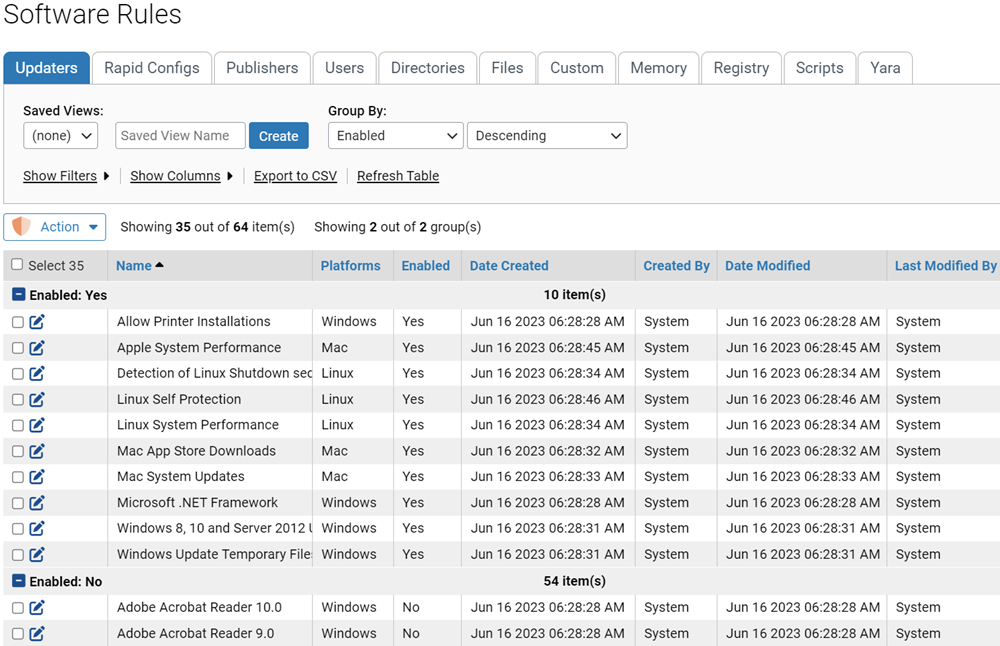Screen dimensions: 1000x646
Task: Edit the Mac System Updates rule
Action: coord(37,477)
